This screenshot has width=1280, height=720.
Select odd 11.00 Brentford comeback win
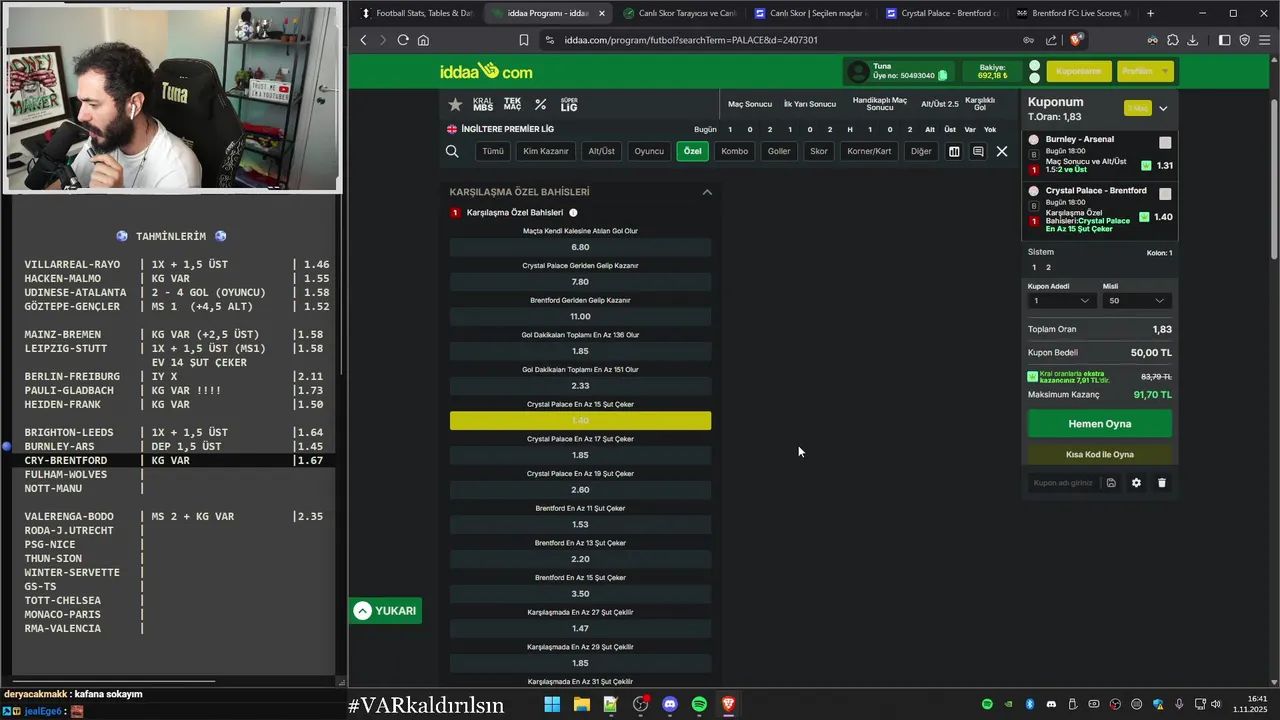(x=580, y=317)
